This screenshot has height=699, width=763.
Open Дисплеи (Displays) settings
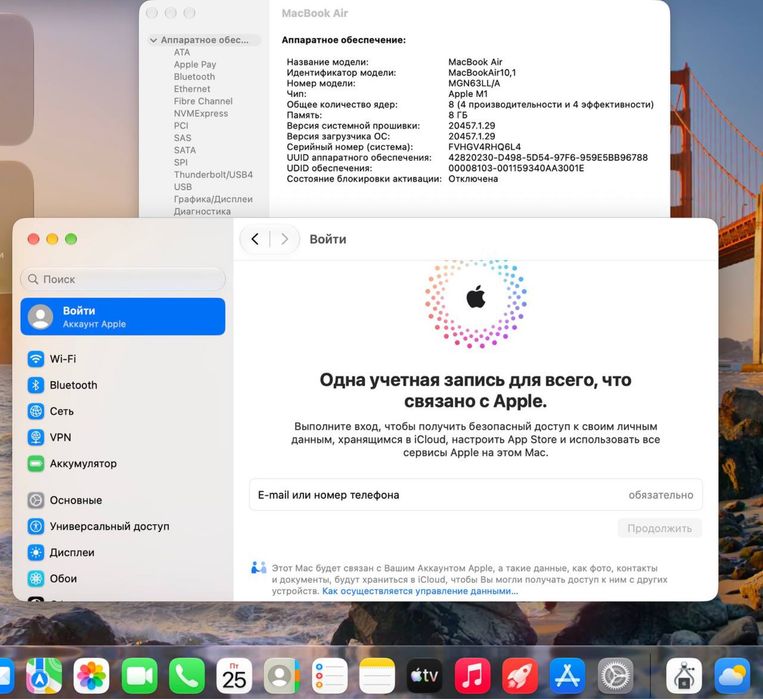tap(123, 552)
